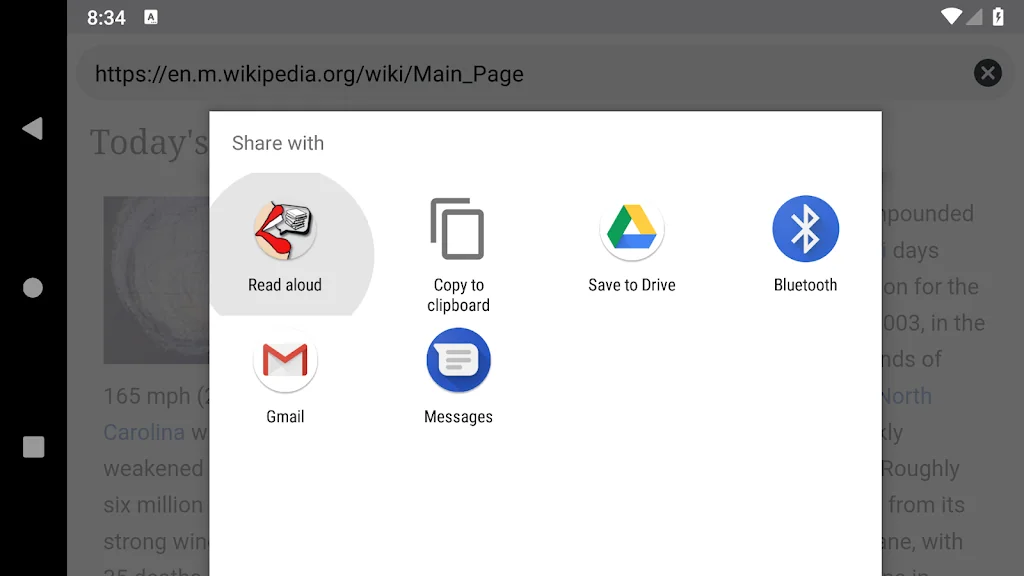Check the battery status icon
1024x576 pixels.
(x=998, y=16)
